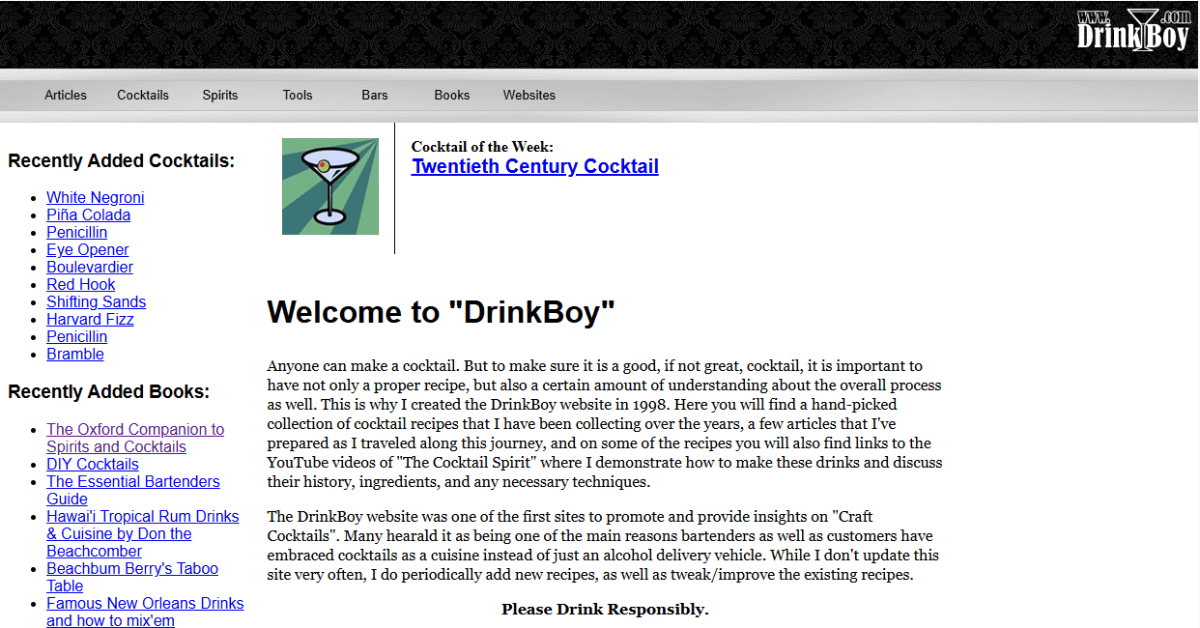Image resolution: width=1200 pixels, height=628 pixels.
Task: Click the Harvard Fizz link
Action: point(90,320)
